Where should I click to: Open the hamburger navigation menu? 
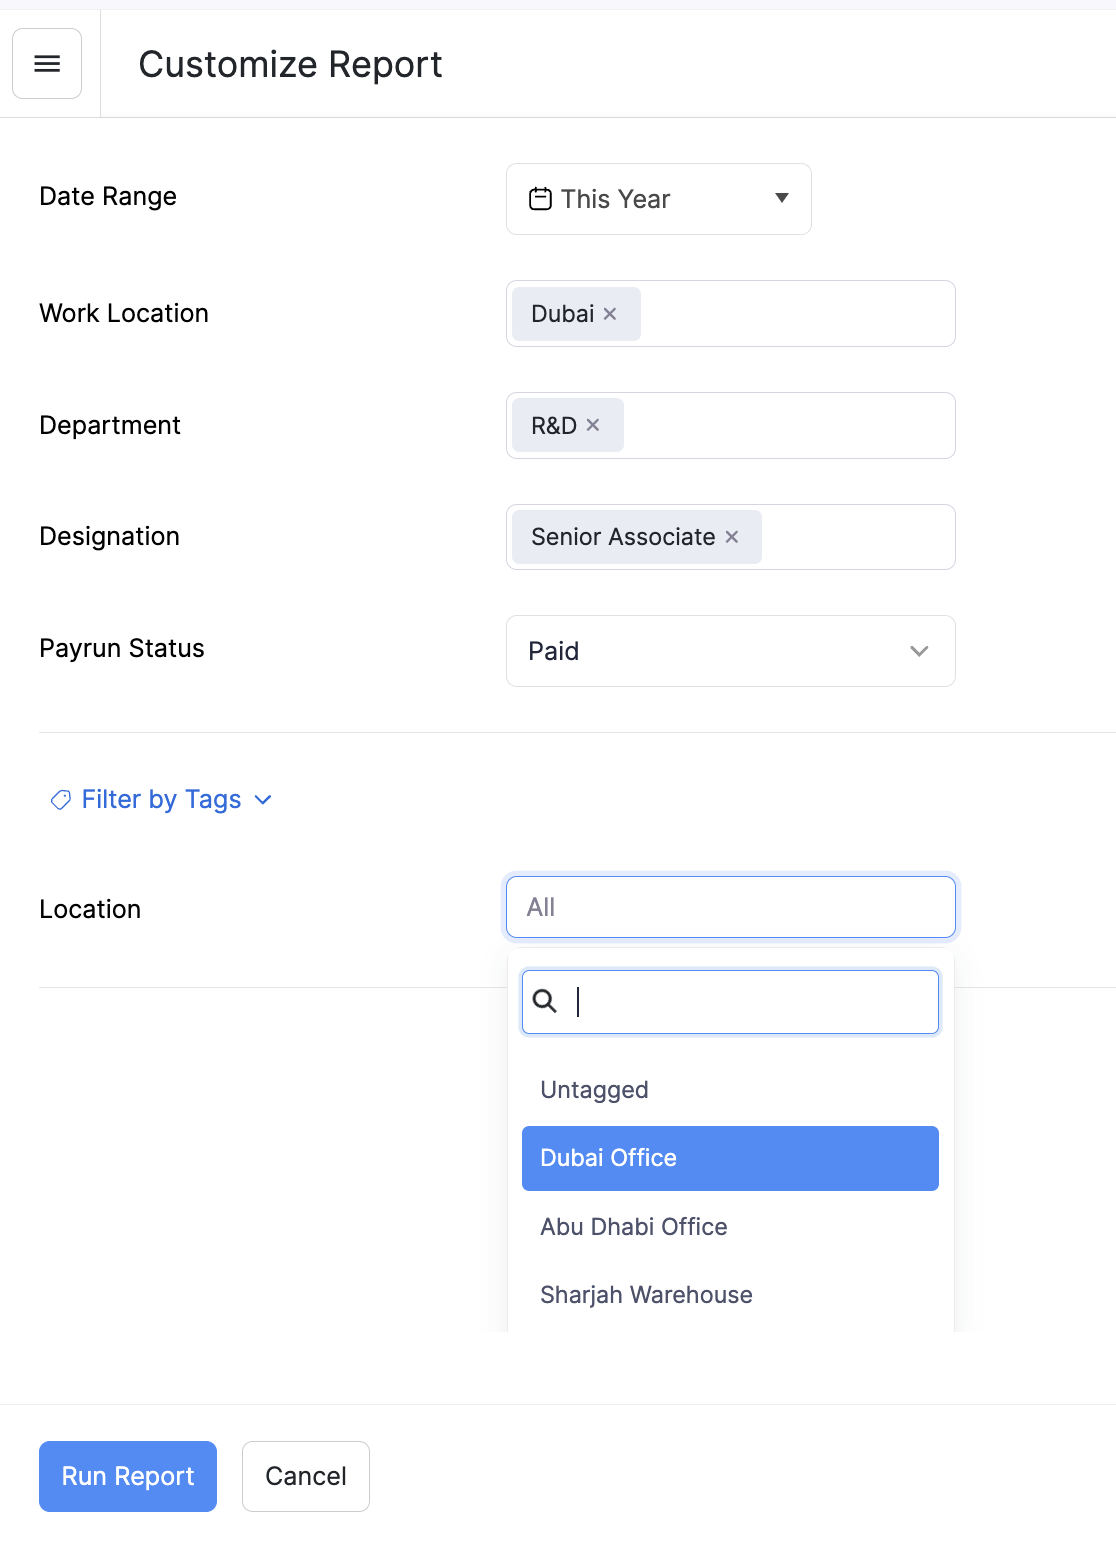tap(47, 63)
